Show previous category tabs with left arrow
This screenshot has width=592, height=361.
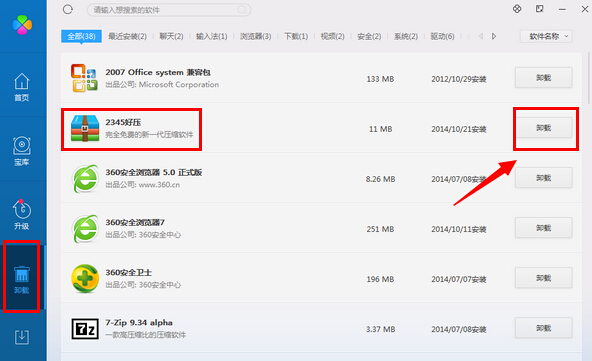point(481,36)
